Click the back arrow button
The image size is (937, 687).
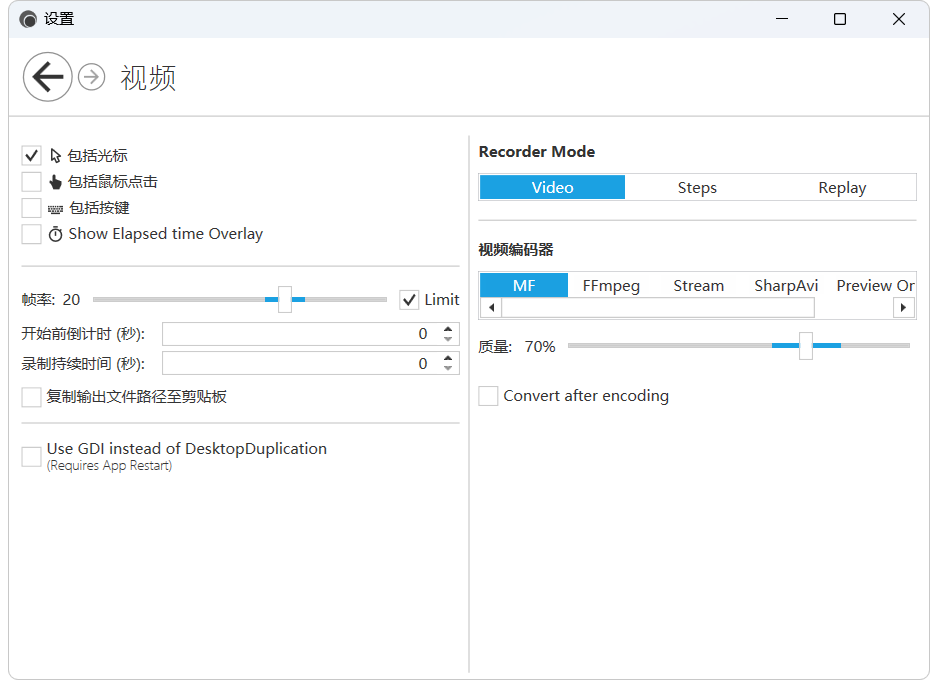click(x=48, y=76)
